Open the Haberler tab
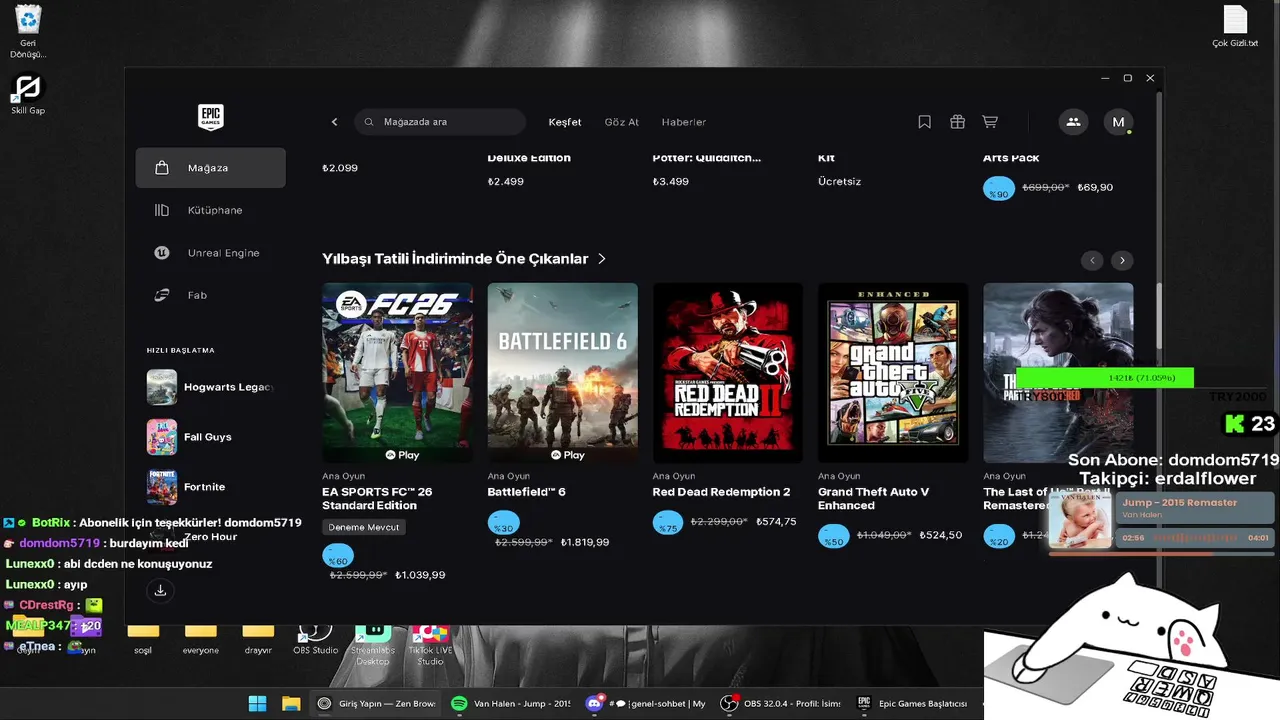This screenshot has width=1280, height=720. 684,122
